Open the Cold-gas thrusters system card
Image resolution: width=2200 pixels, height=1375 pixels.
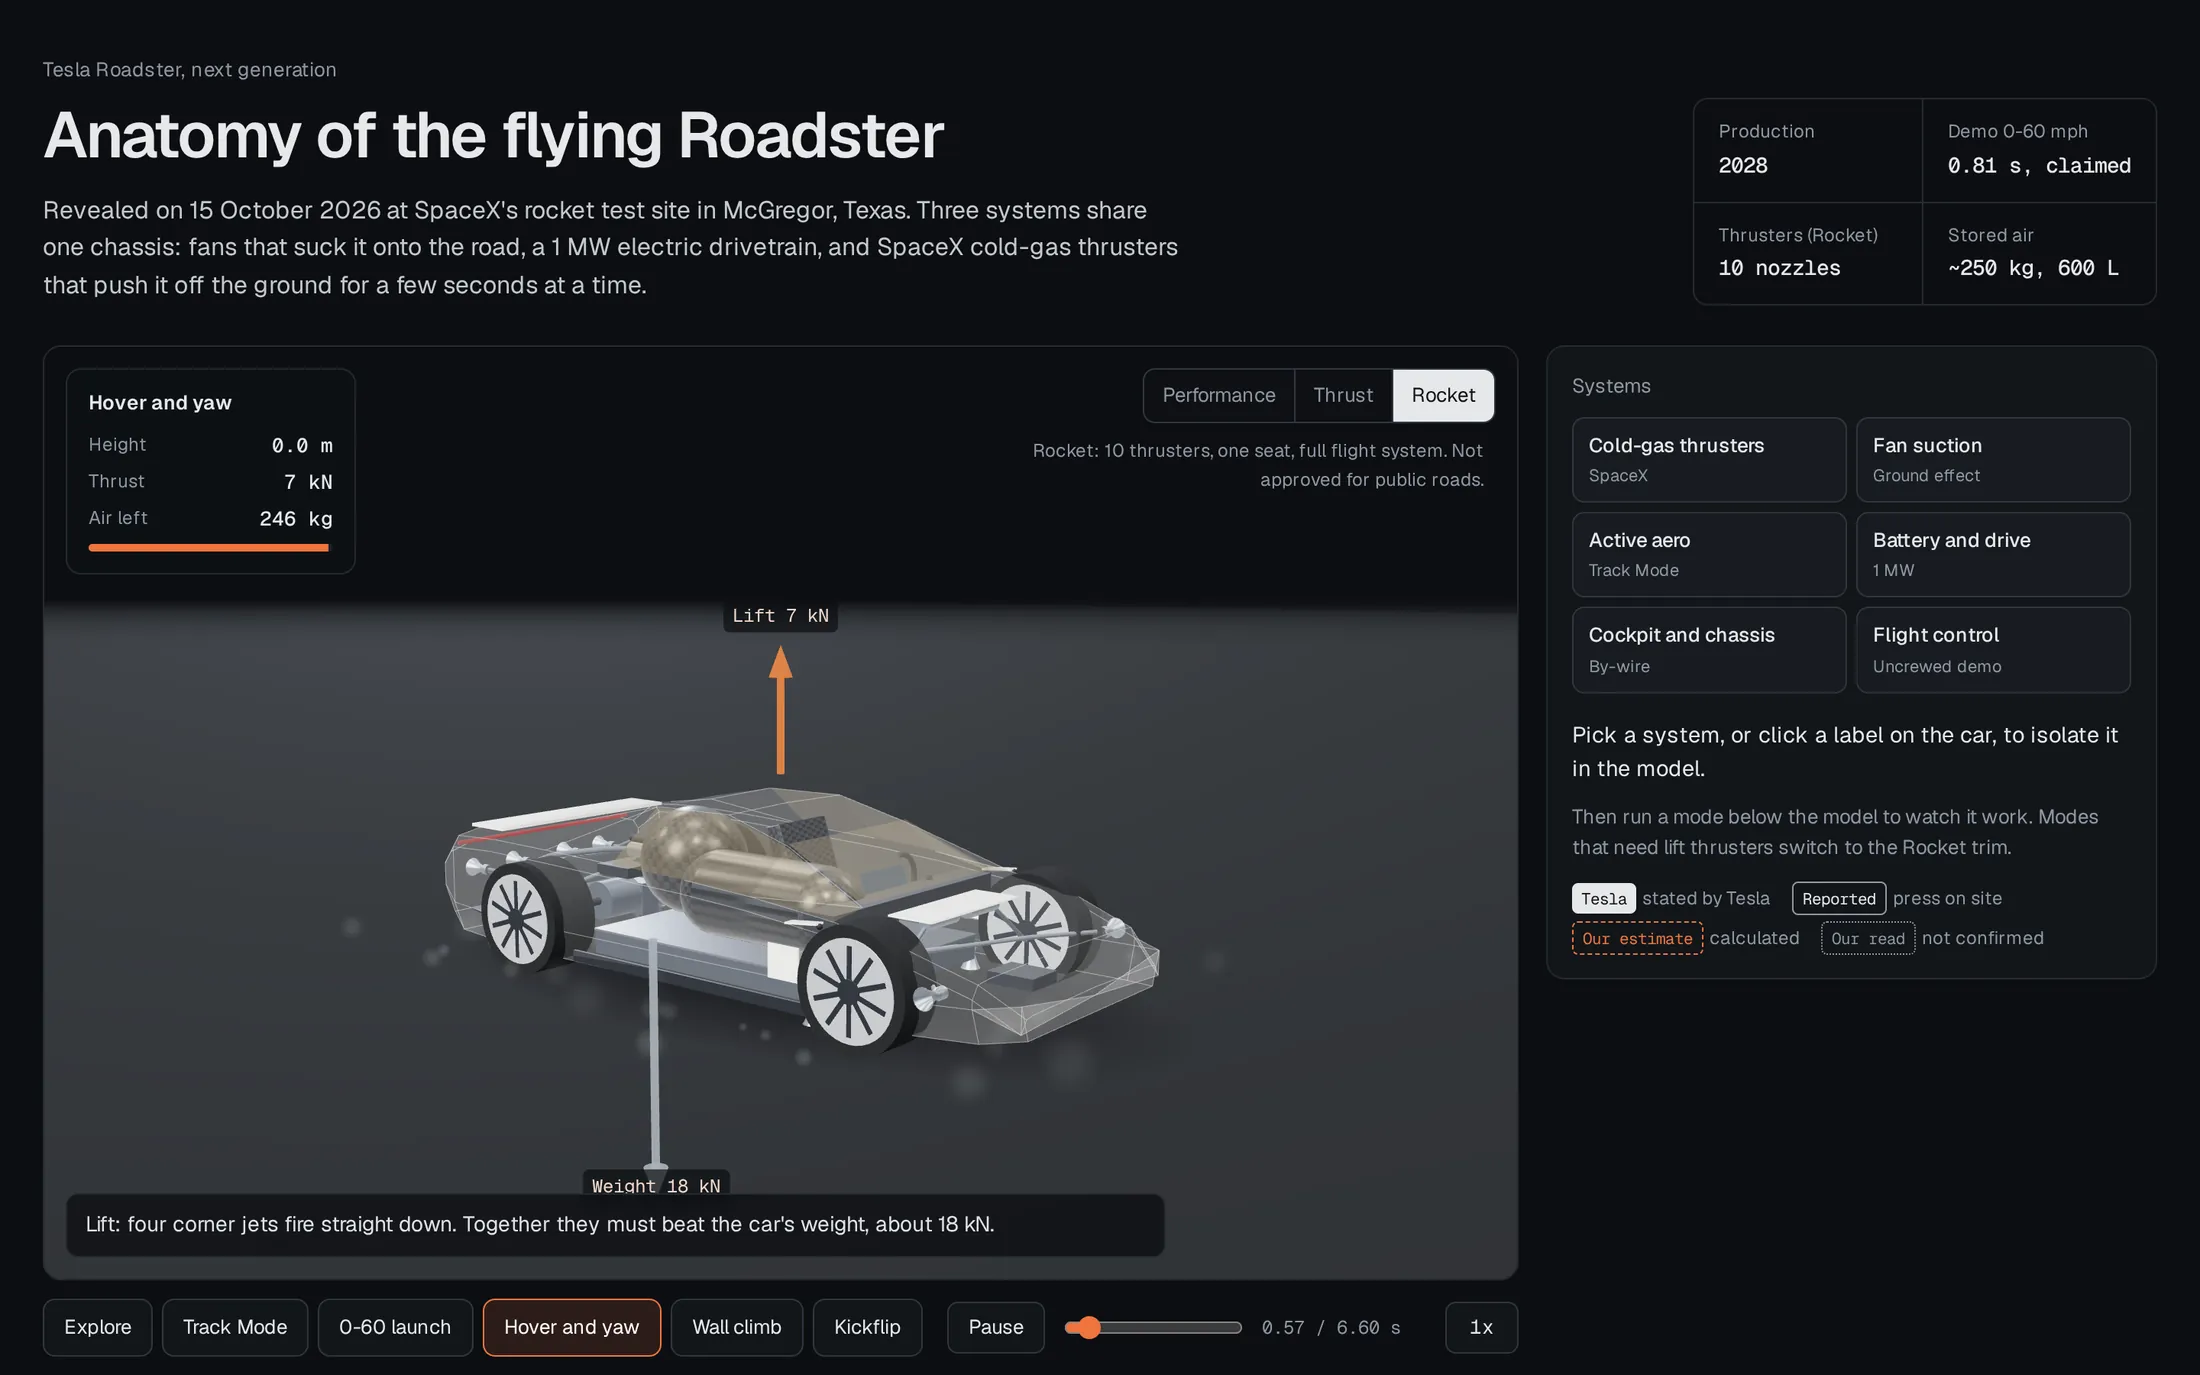[x=1708, y=460]
